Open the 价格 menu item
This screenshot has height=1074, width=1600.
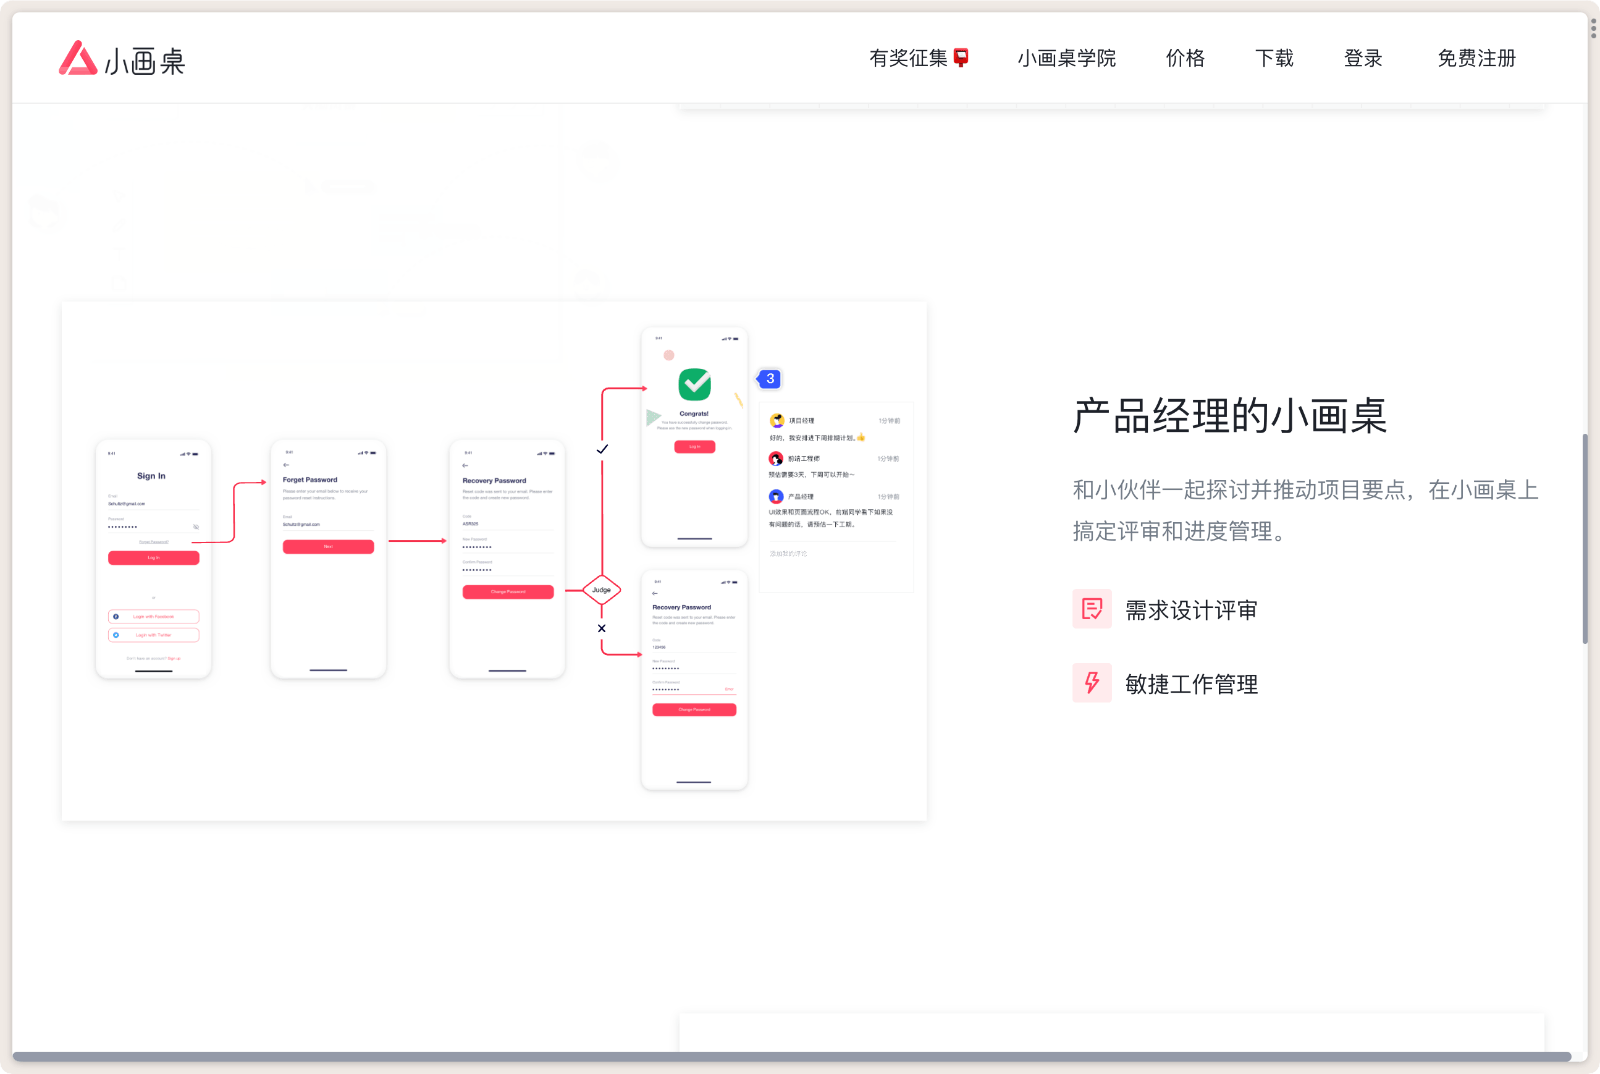(1184, 58)
